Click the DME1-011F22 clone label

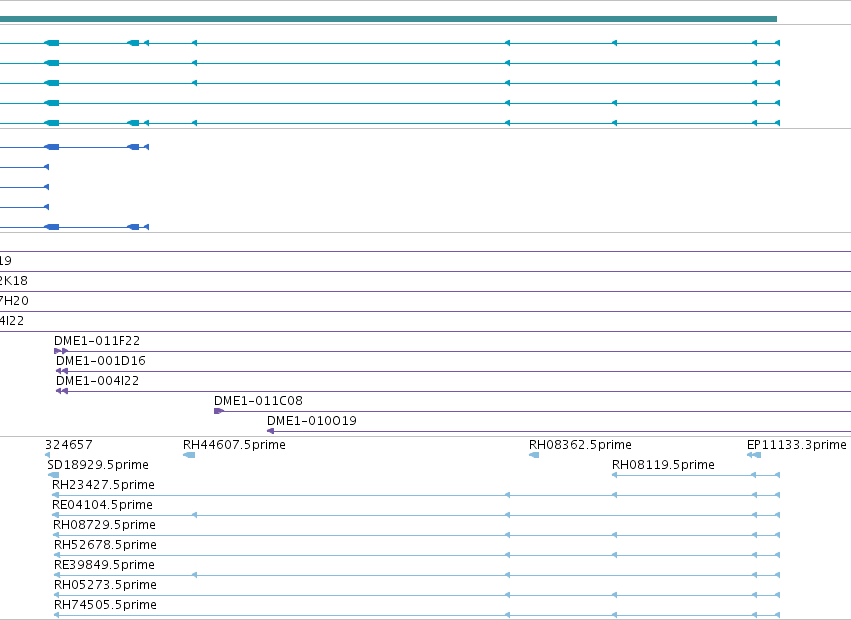coord(97,341)
